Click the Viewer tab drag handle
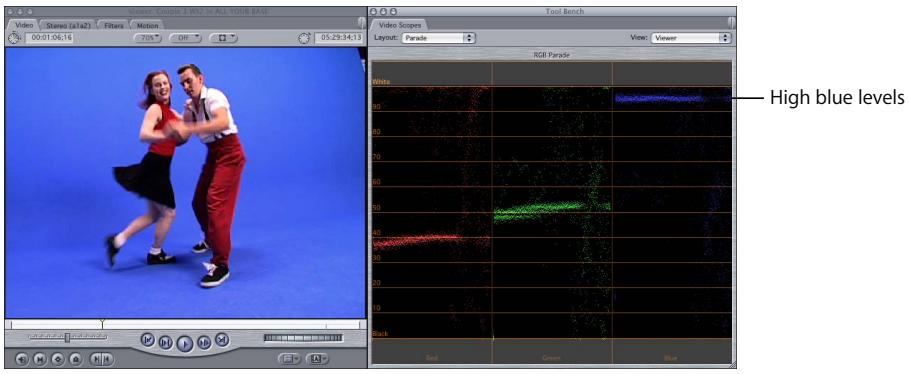This screenshot has width=909, height=374. [x=361, y=24]
